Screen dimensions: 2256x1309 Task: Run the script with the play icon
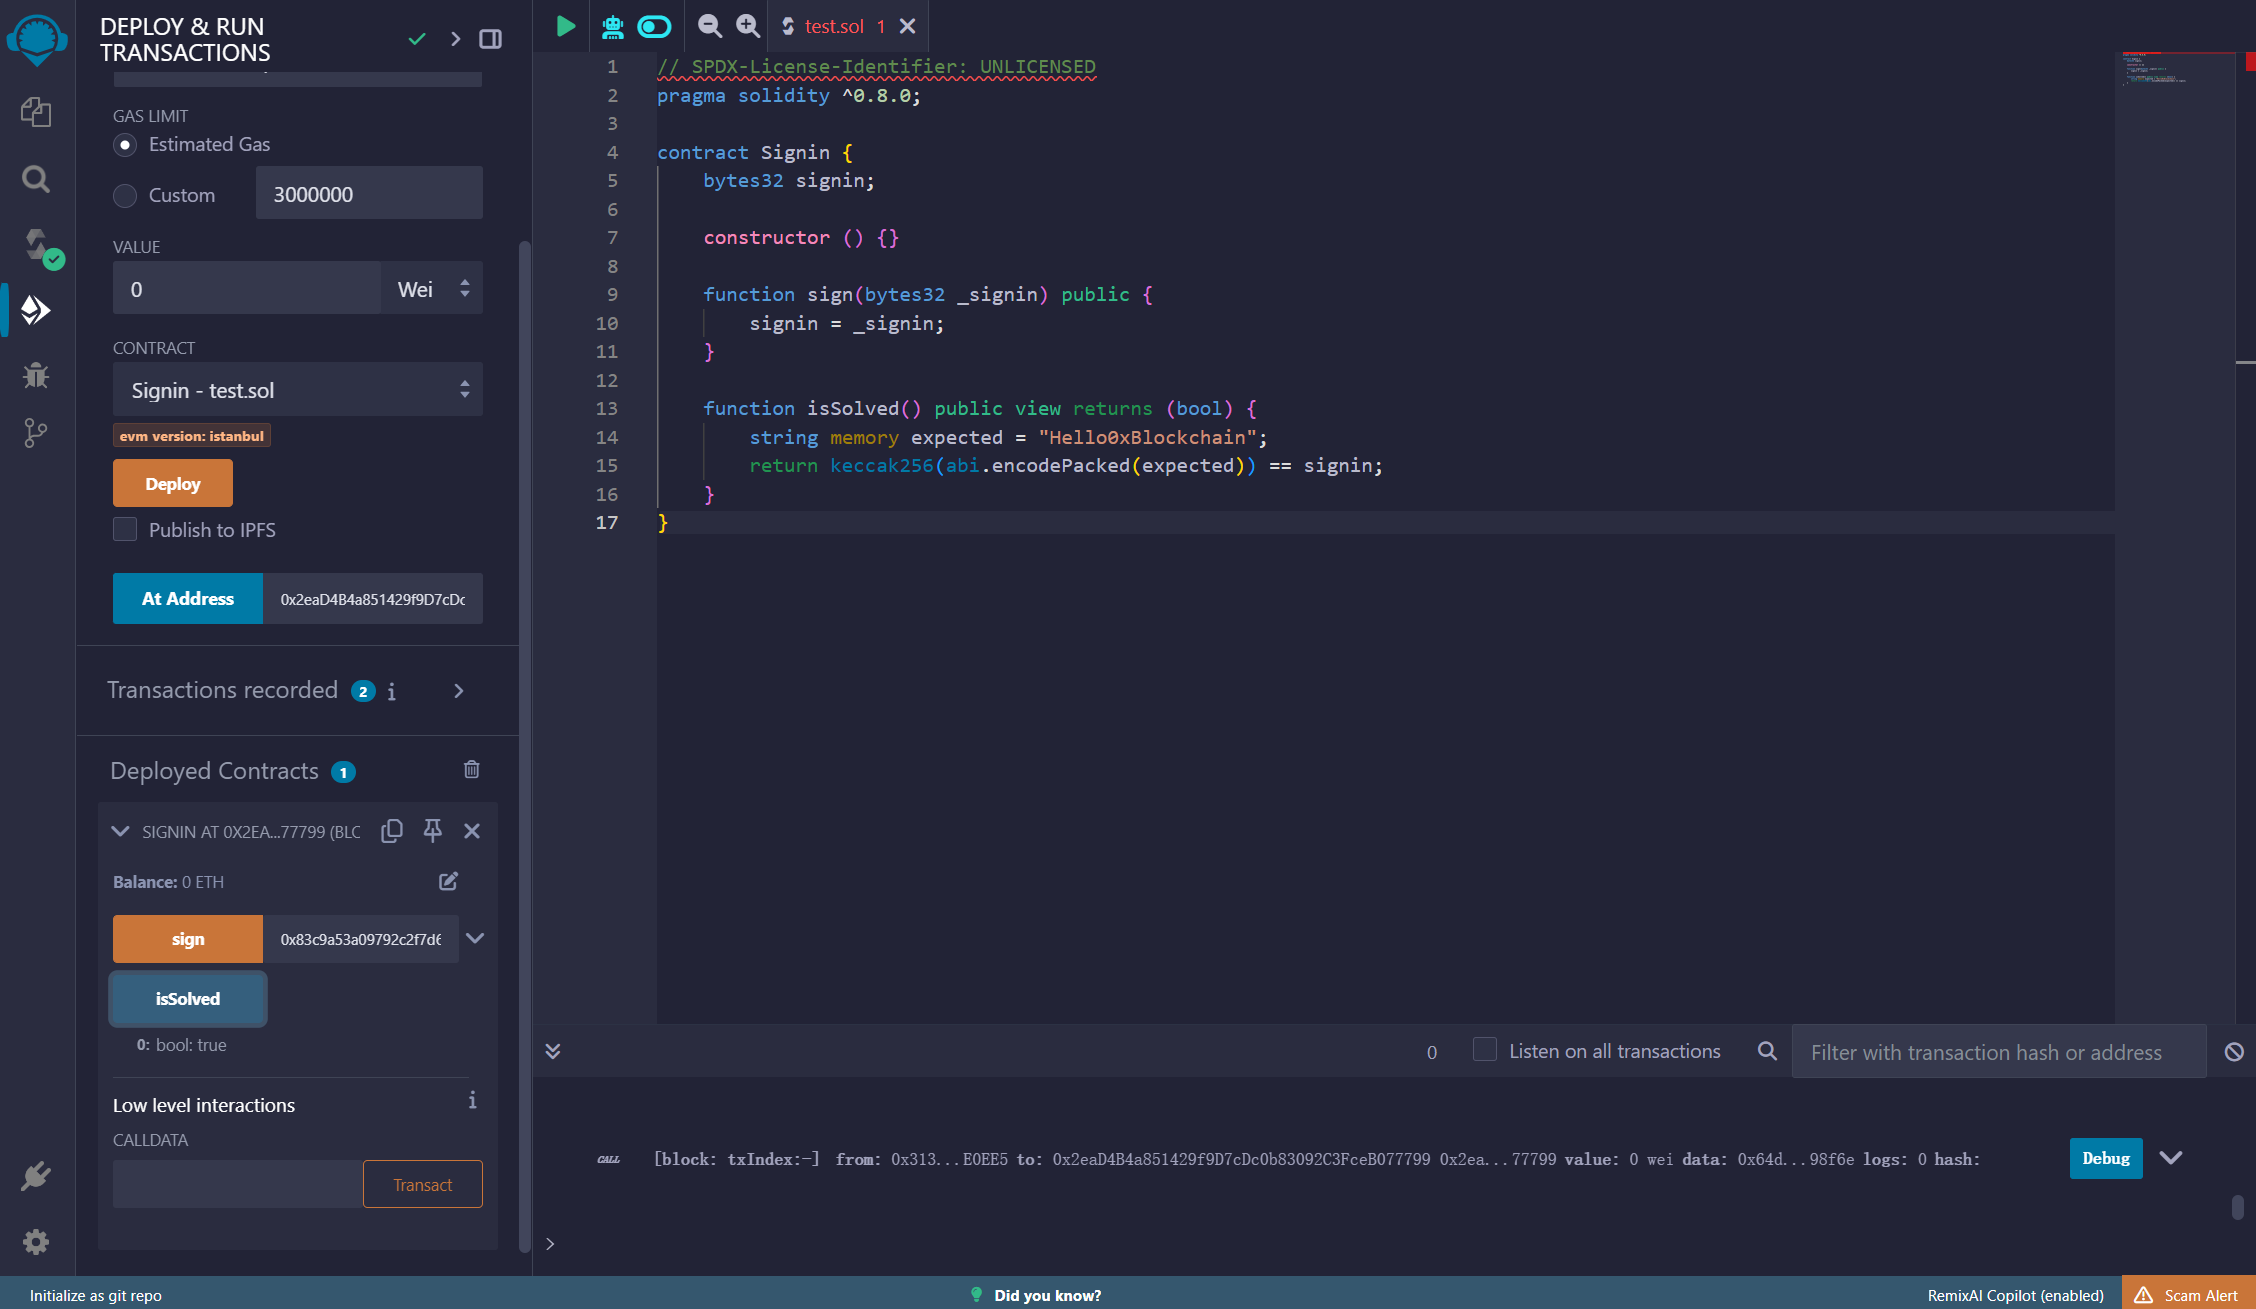pos(565,26)
